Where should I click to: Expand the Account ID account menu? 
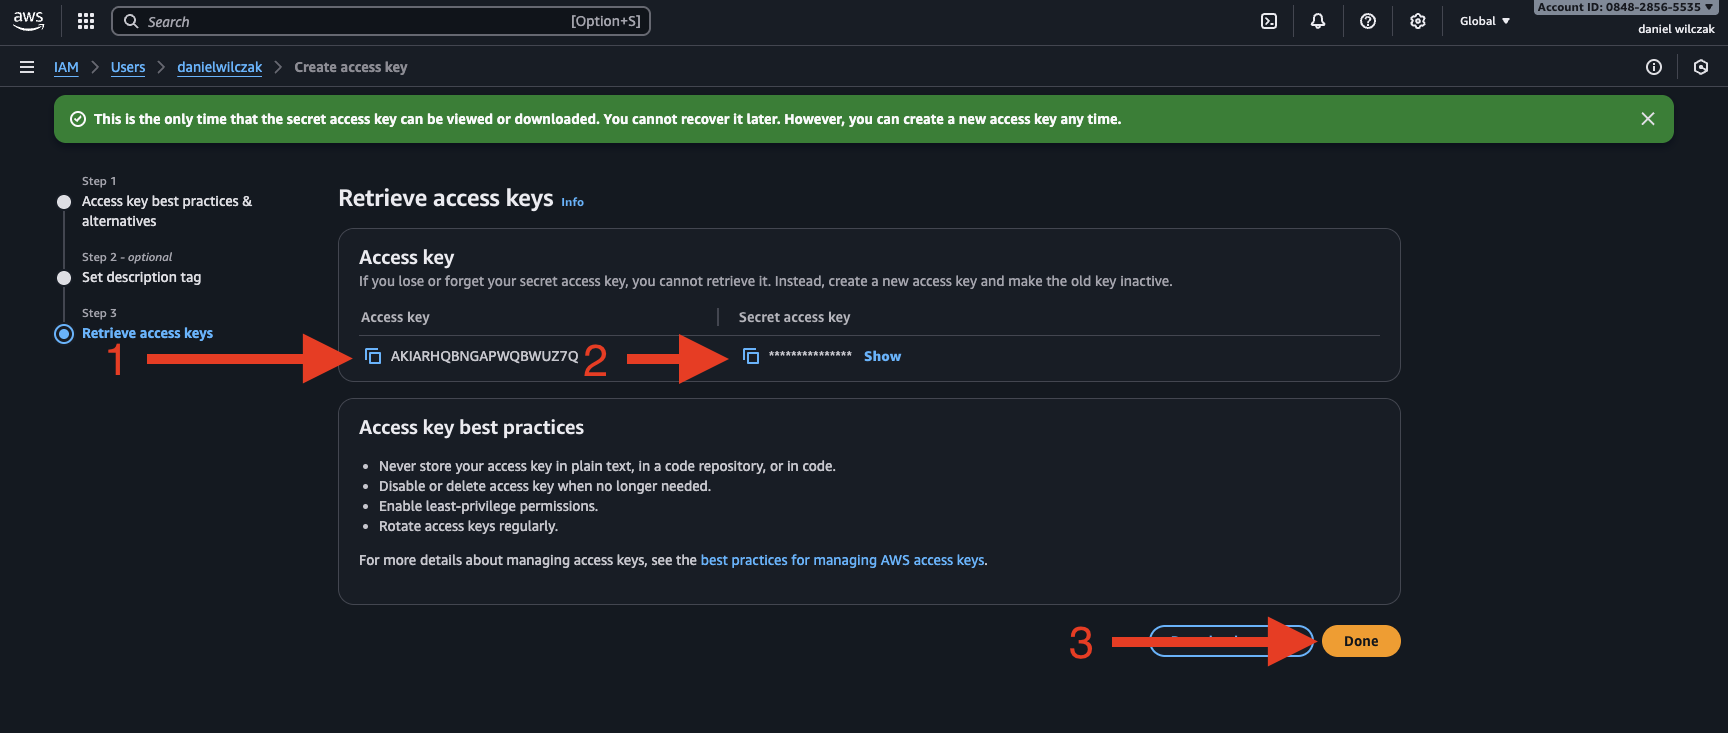tap(1625, 8)
